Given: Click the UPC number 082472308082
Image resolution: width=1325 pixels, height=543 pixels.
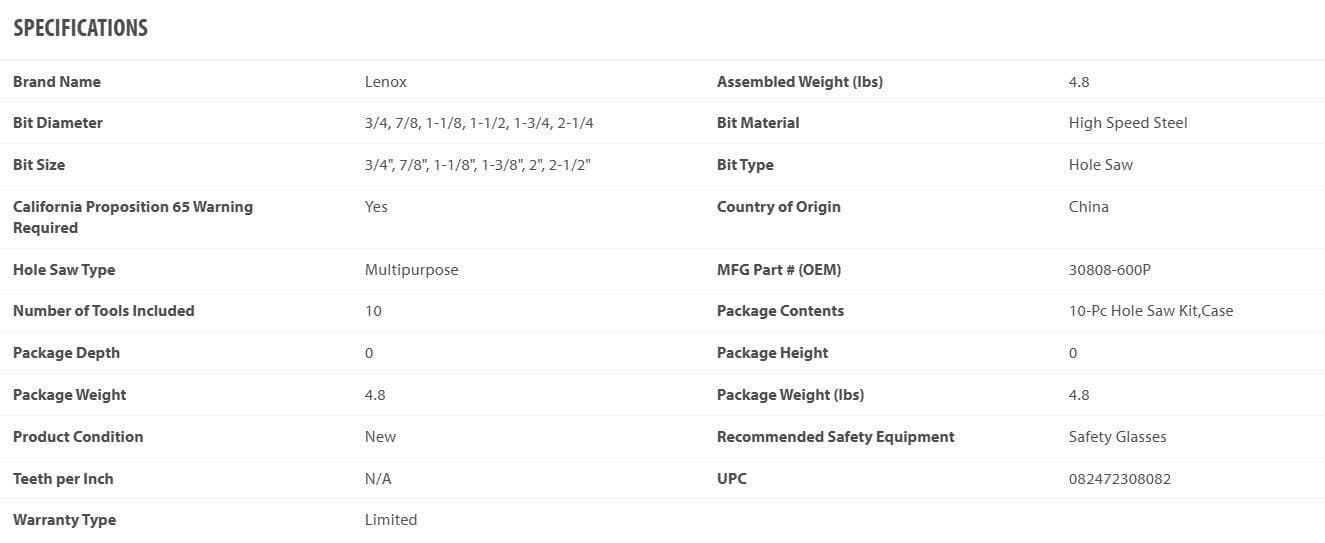Looking at the screenshot, I should [1120, 479].
